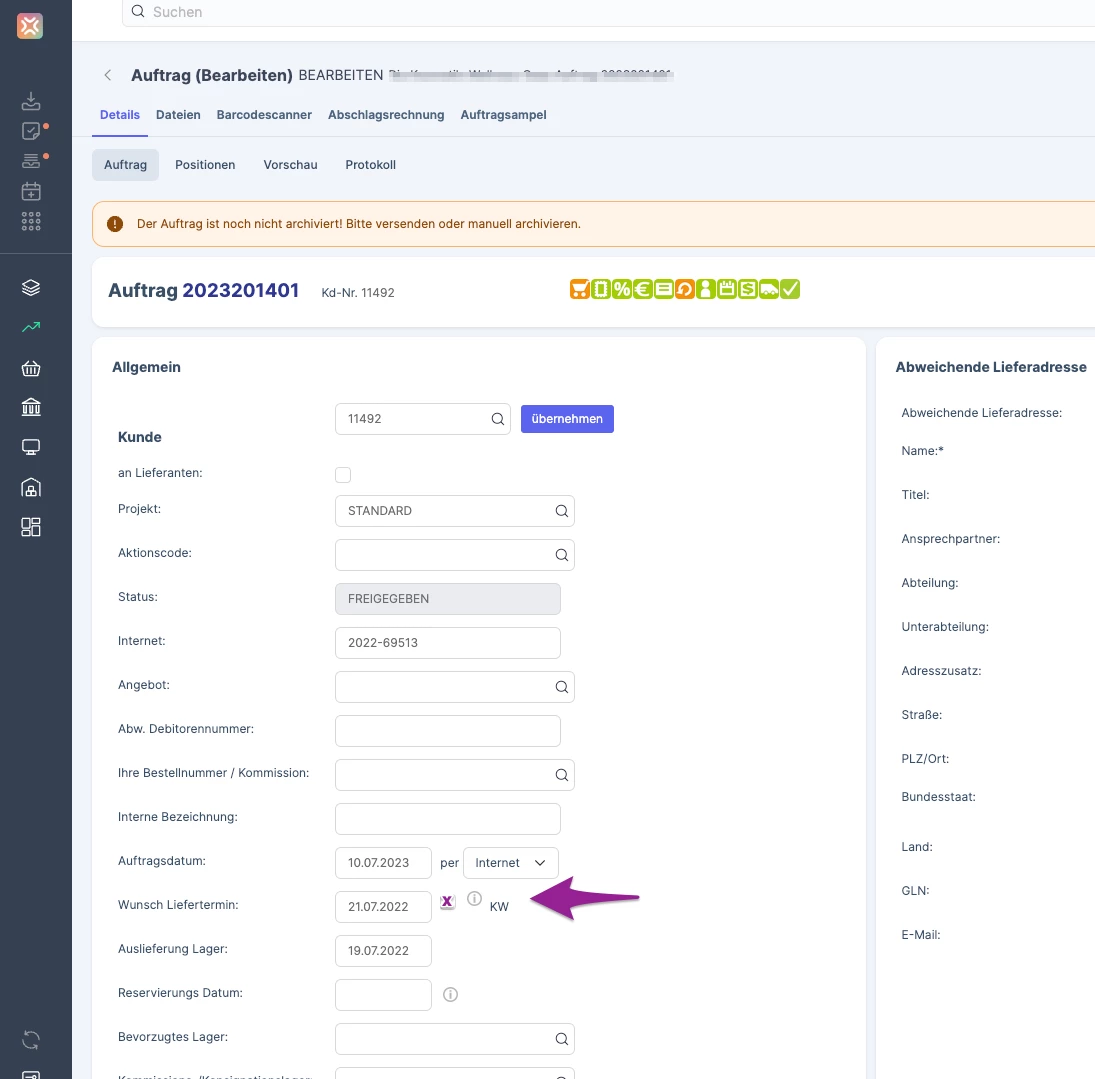Switch to the Auftragsampel tab
The width and height of the screenshot is (1095, 1079).
tap(504, 115)
